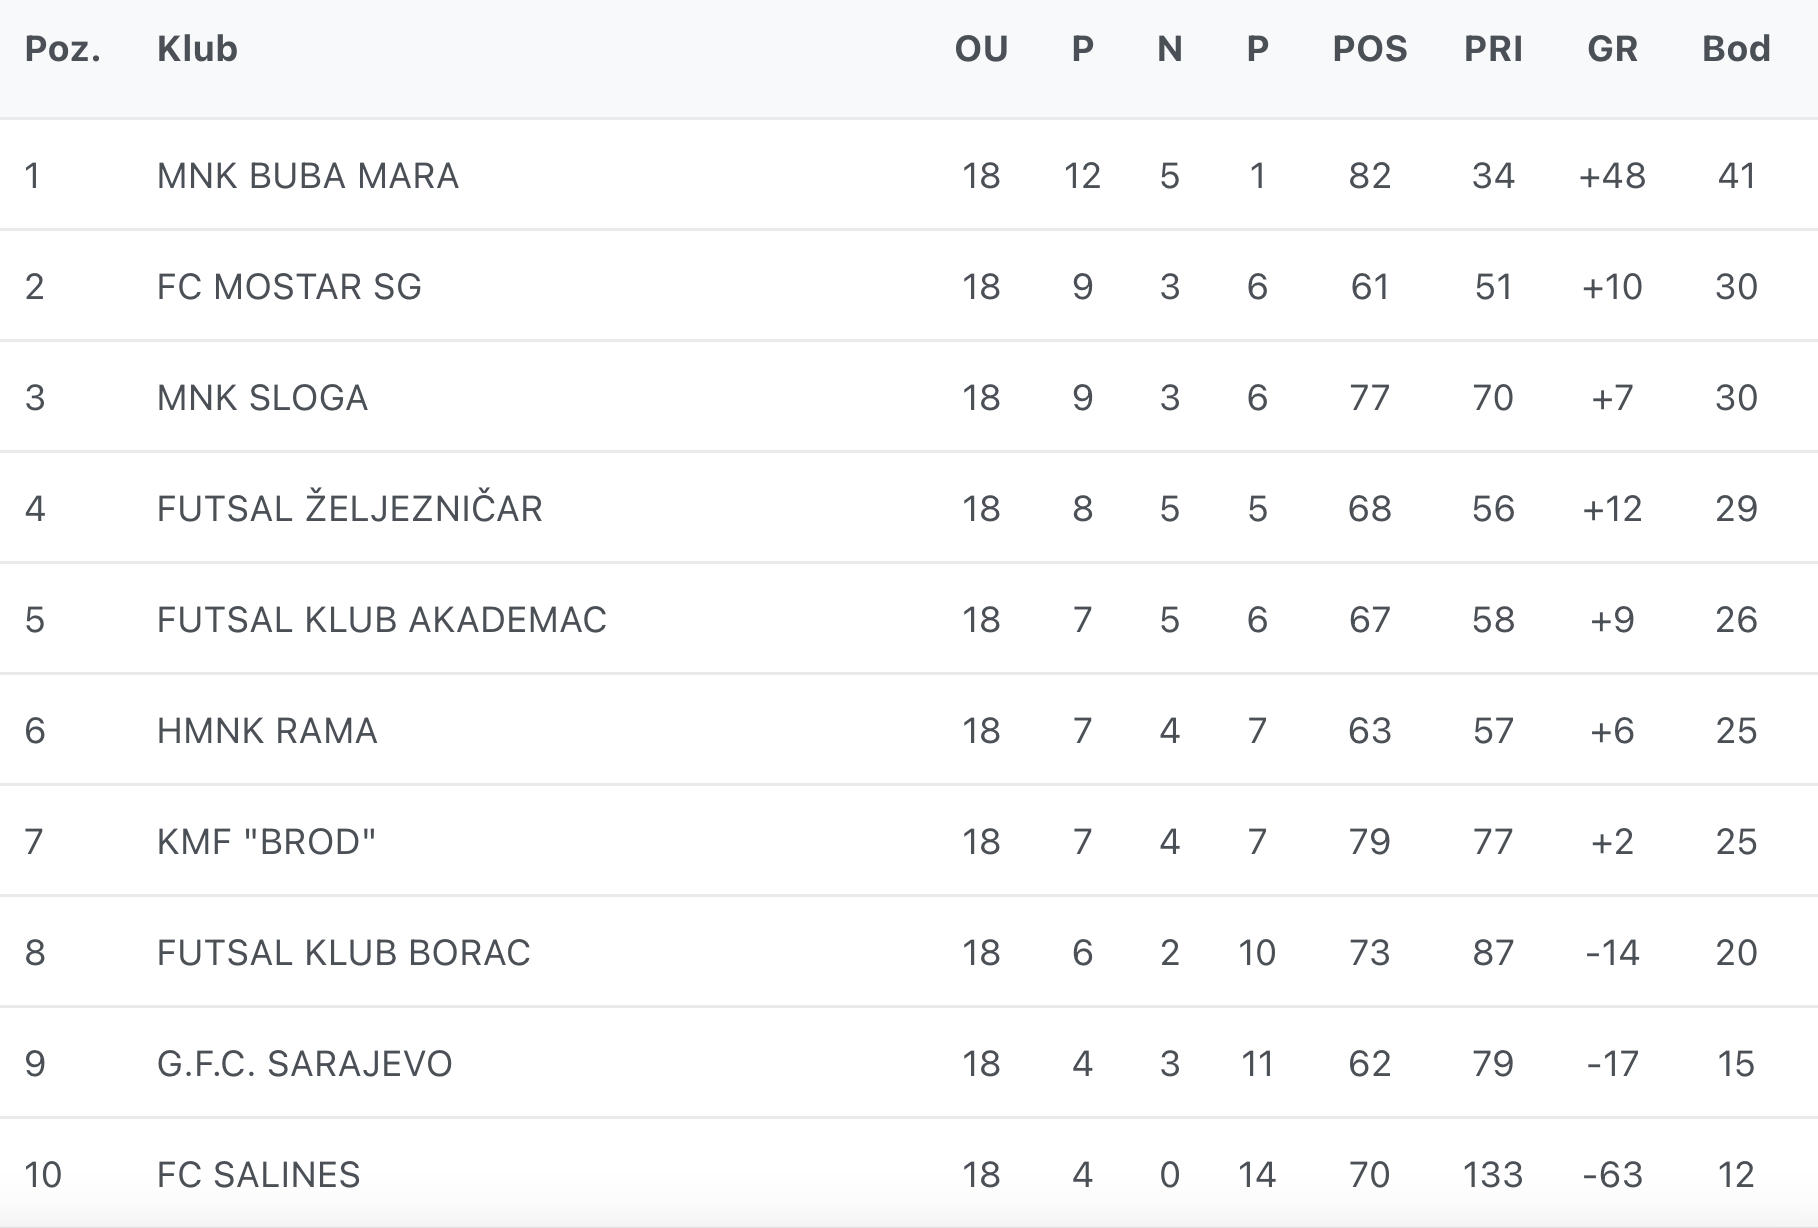Select HMNK RAMA in the table
Image resolution: width=1818 pixels, height=1228 pixels.
tap(267, 731)
